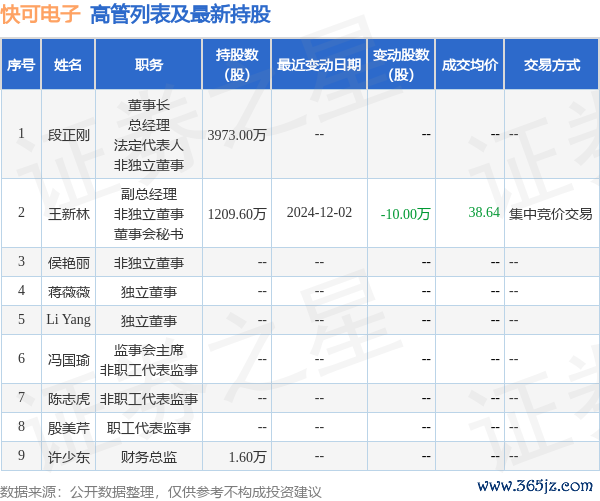Click the 职务 column header
600x501 pixels.
tap(148, 65)
